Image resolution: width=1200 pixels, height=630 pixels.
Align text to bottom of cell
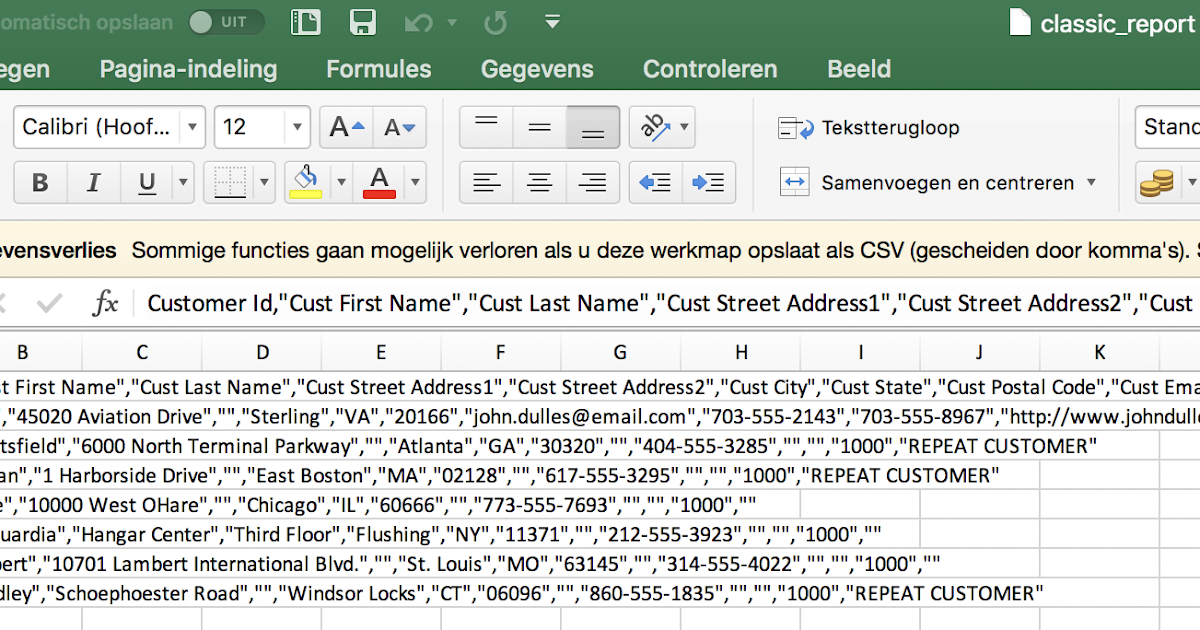[593, 127]
